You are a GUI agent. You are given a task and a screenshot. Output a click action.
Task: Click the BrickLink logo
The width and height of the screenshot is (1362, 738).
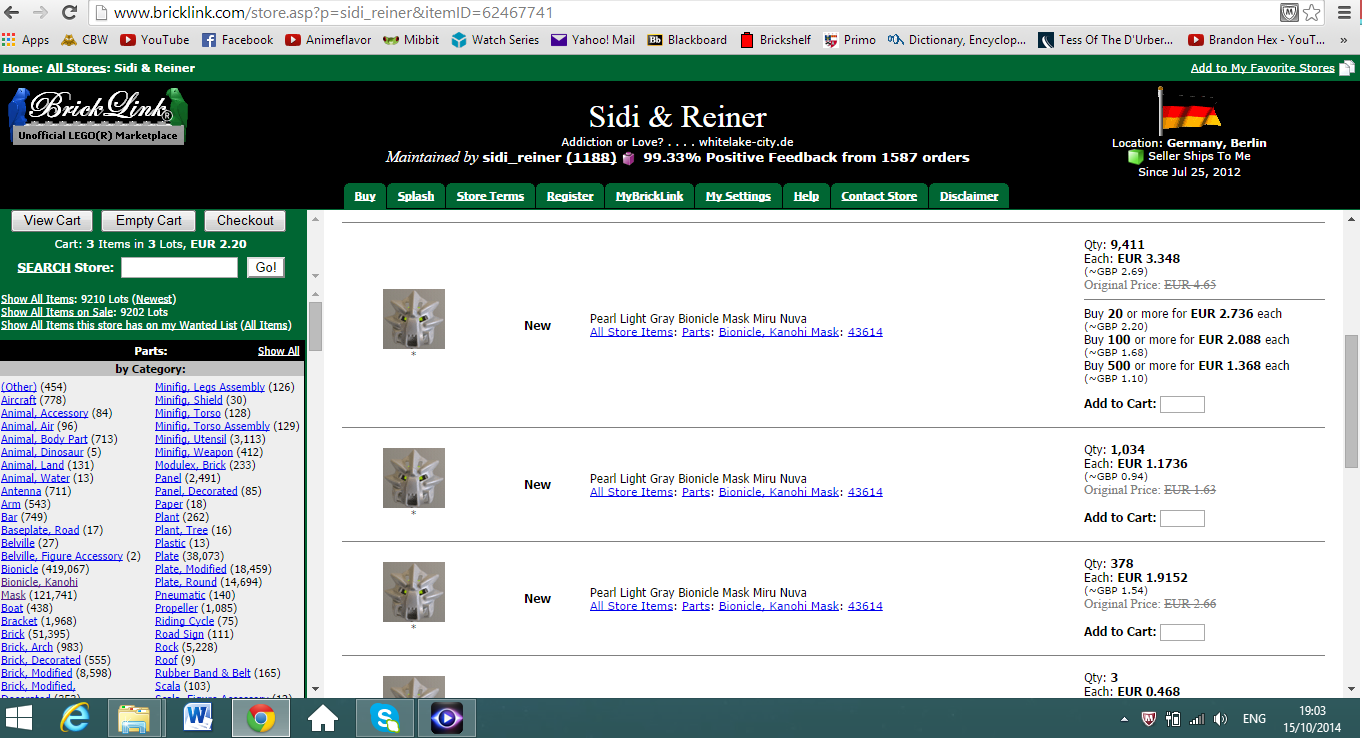coord(98,116)
